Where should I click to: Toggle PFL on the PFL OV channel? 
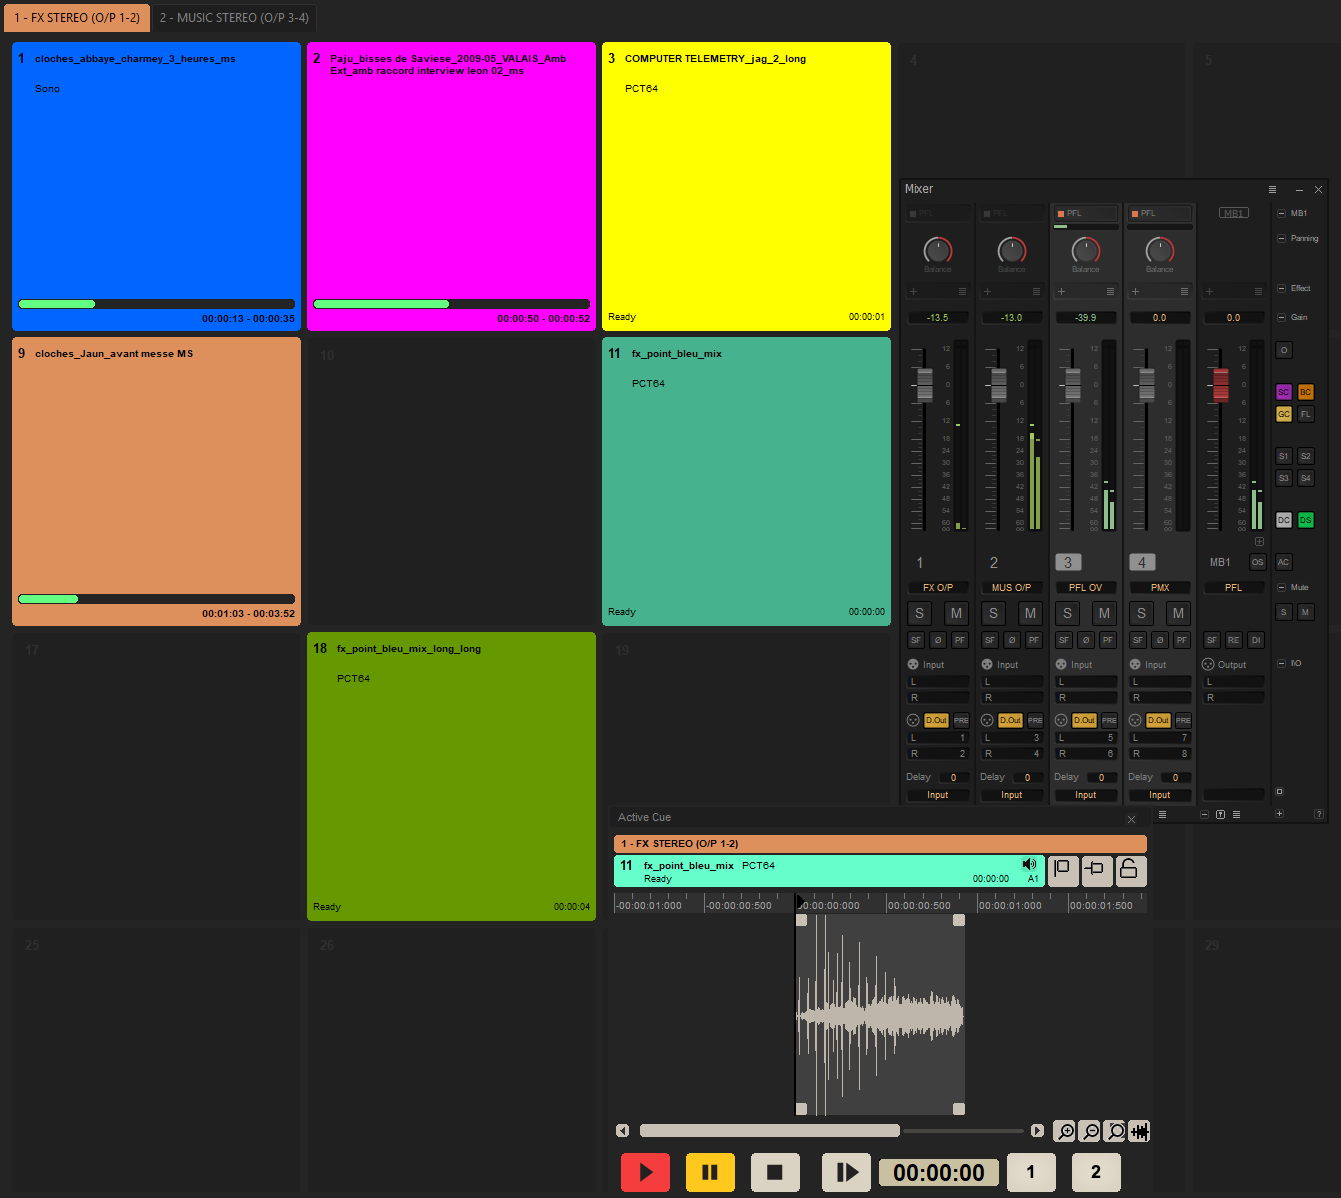click(1085, 213)
